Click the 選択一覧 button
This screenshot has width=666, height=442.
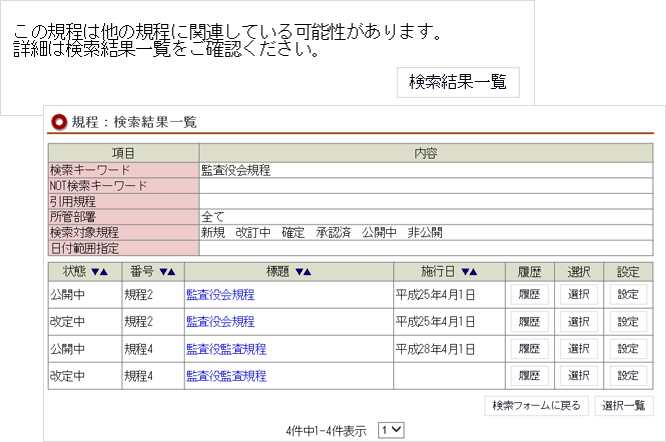pos(624,406)
